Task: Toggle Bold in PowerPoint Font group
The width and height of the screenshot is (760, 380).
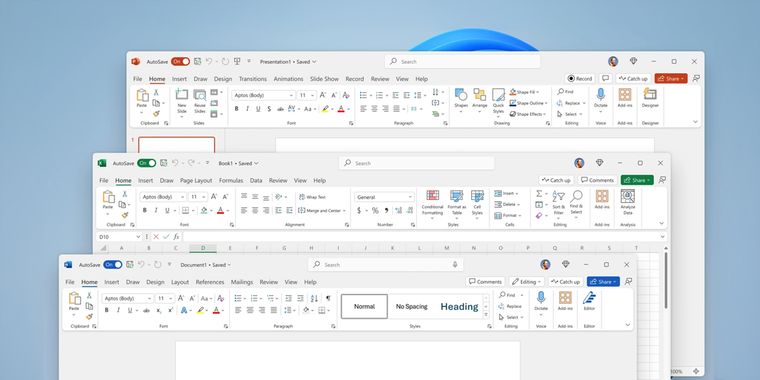Action: coord(237,109)
